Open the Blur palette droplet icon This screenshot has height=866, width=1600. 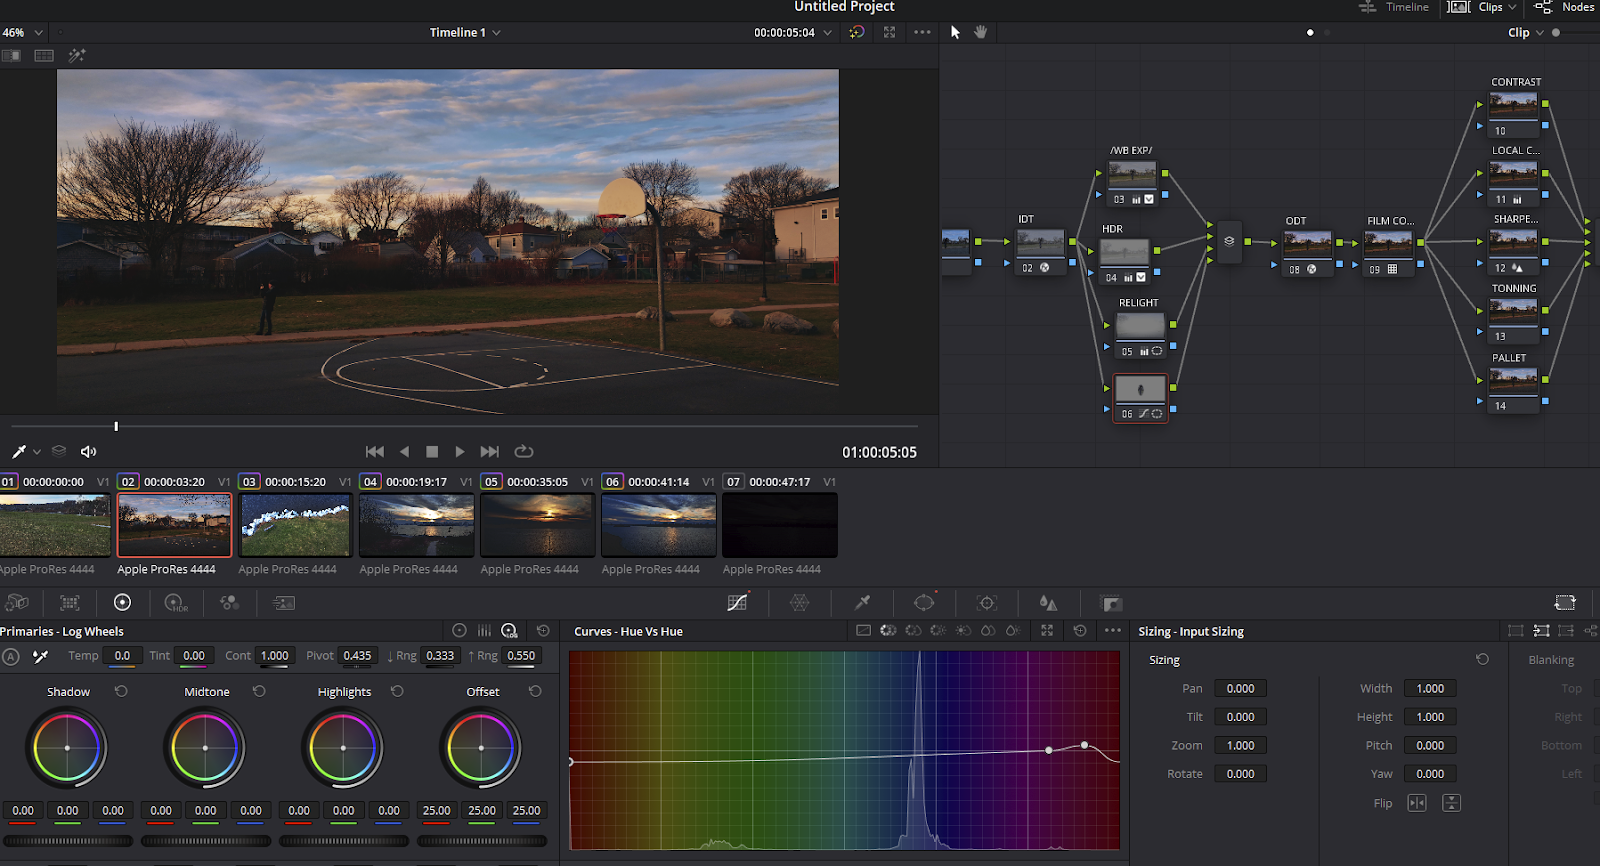pos(1048,603)
